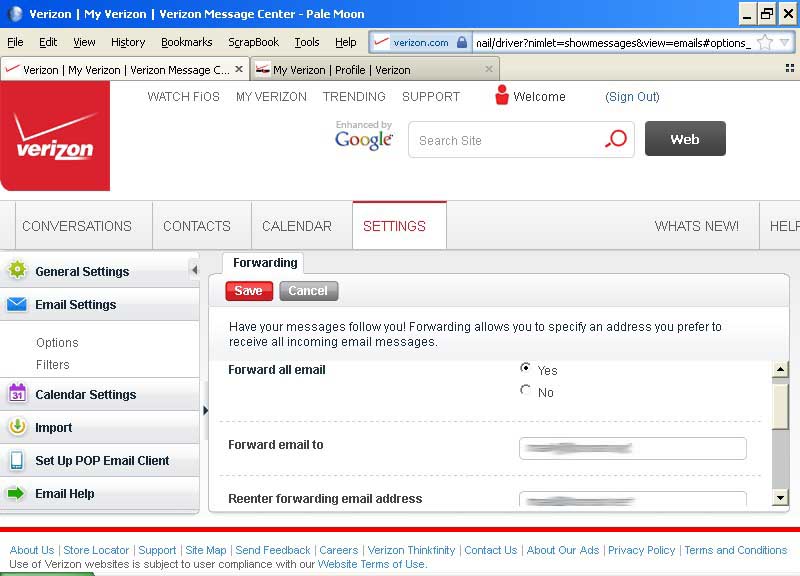Click the TRENDING link

click(354, 96)
